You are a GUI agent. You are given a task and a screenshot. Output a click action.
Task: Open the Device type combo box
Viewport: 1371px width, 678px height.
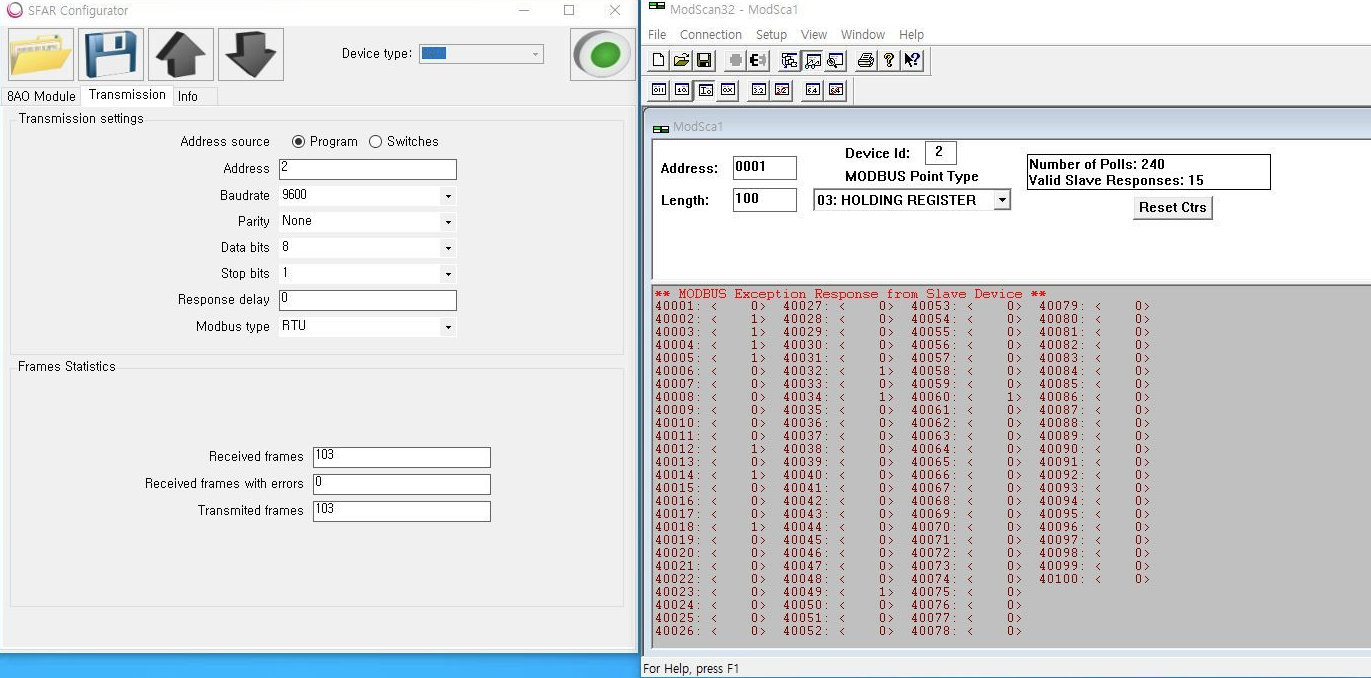click(x=481, y=54)
